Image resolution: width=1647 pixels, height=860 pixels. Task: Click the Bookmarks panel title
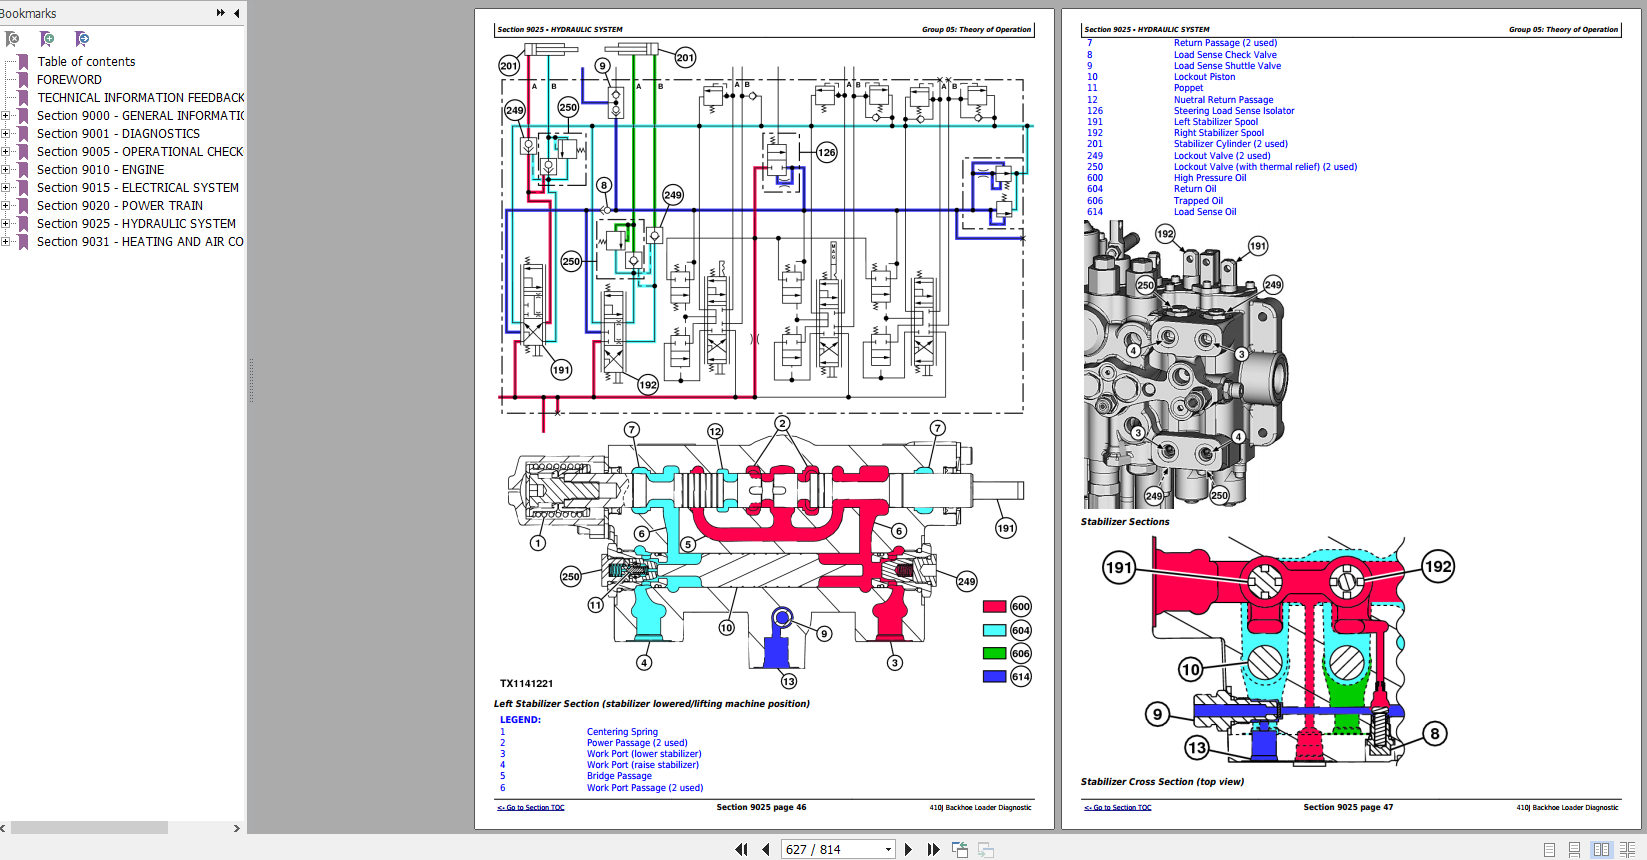pyautogui.click(x=28, y=13)
